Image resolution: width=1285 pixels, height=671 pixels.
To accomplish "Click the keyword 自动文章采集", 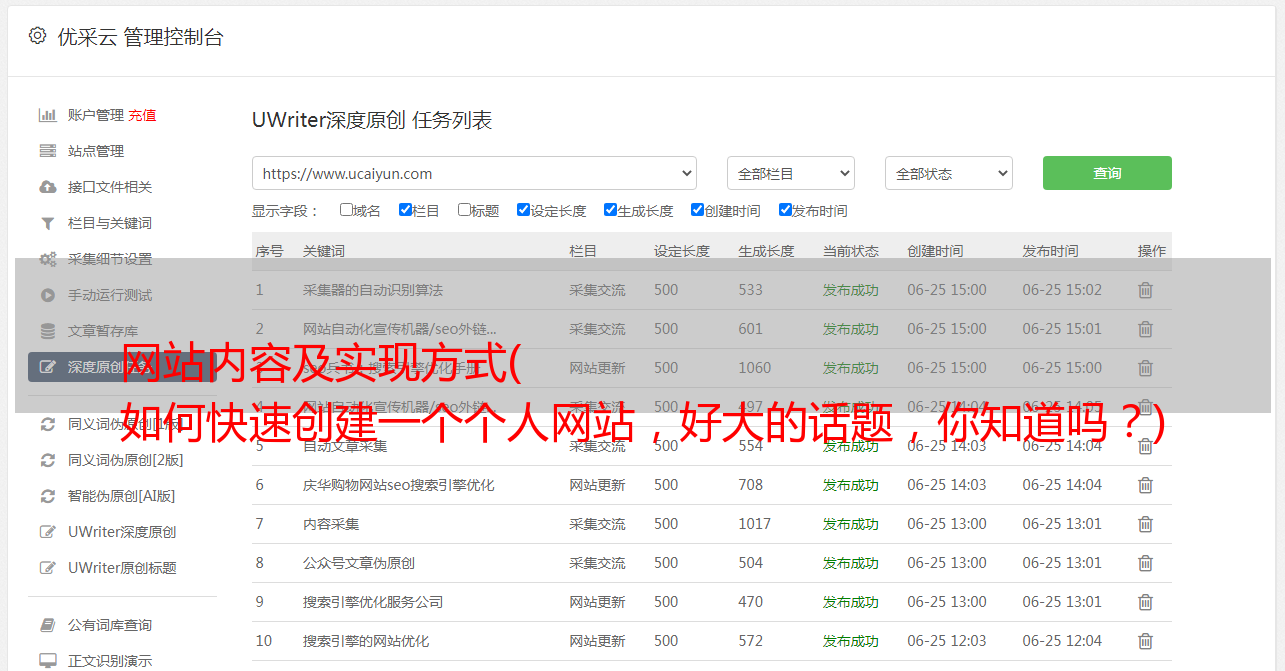I will [345, 446].
